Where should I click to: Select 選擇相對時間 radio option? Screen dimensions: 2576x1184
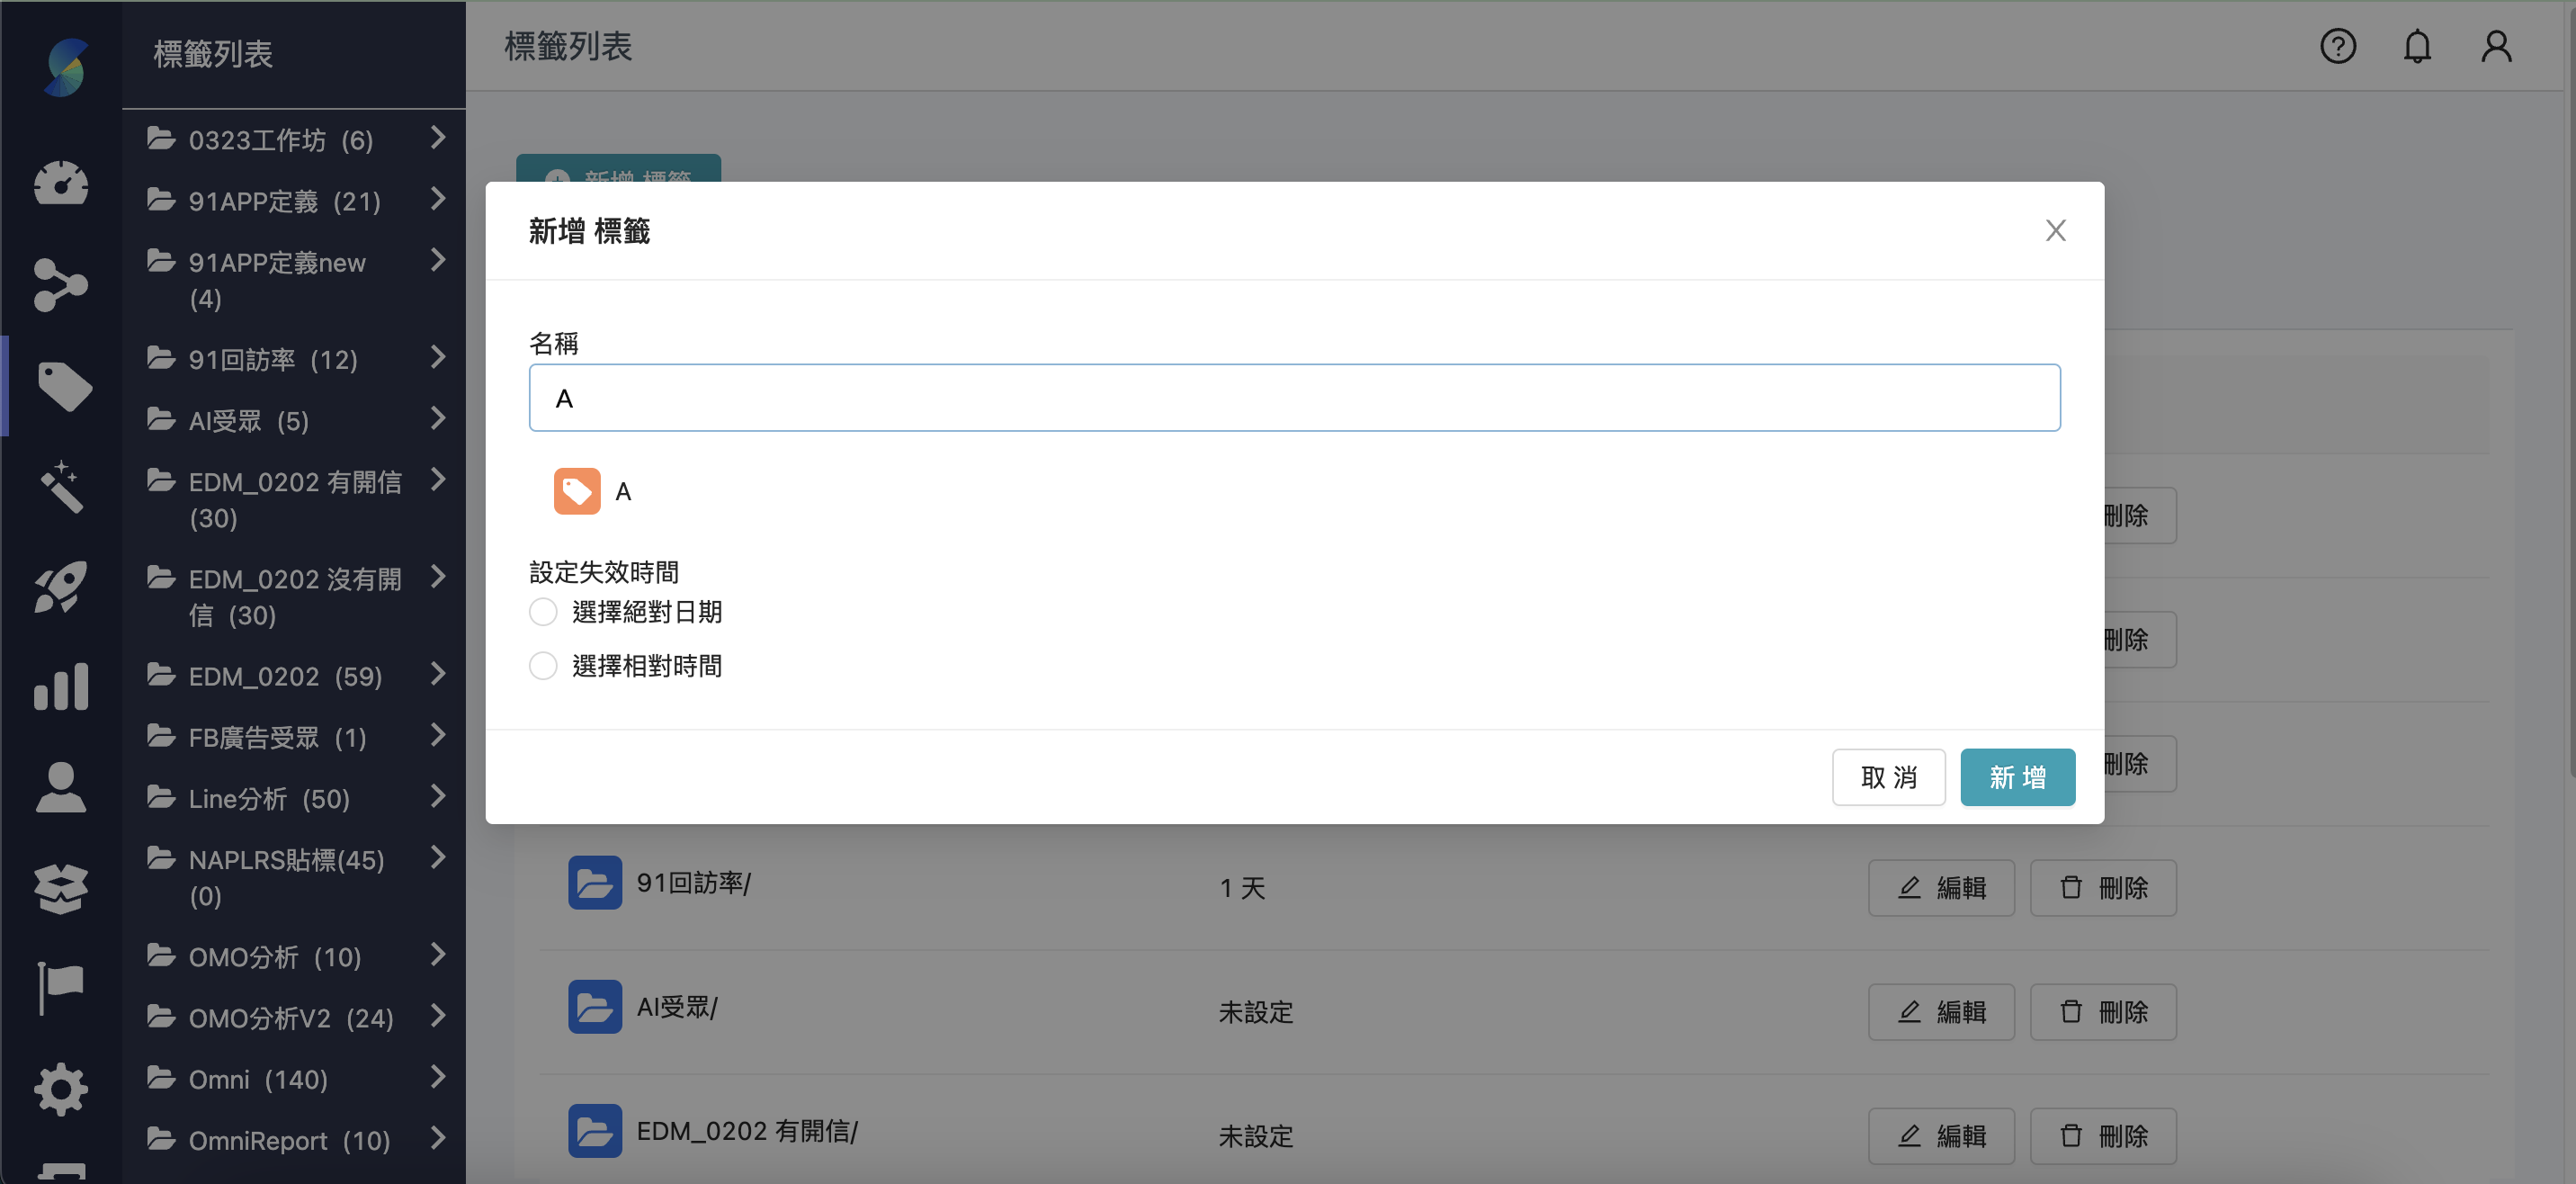point(543,666)
